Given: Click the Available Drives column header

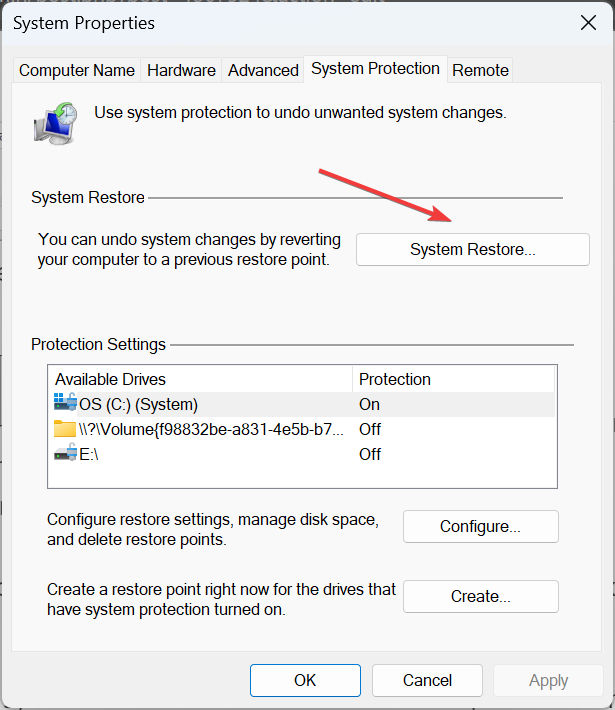Looking at the screenshot, I should [x=200, y=379].
